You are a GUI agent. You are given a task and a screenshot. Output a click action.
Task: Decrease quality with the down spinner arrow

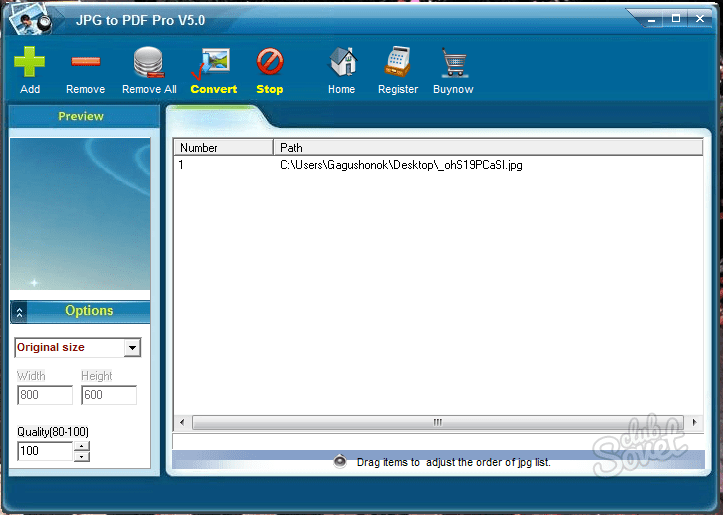click(x=82, y=456)
